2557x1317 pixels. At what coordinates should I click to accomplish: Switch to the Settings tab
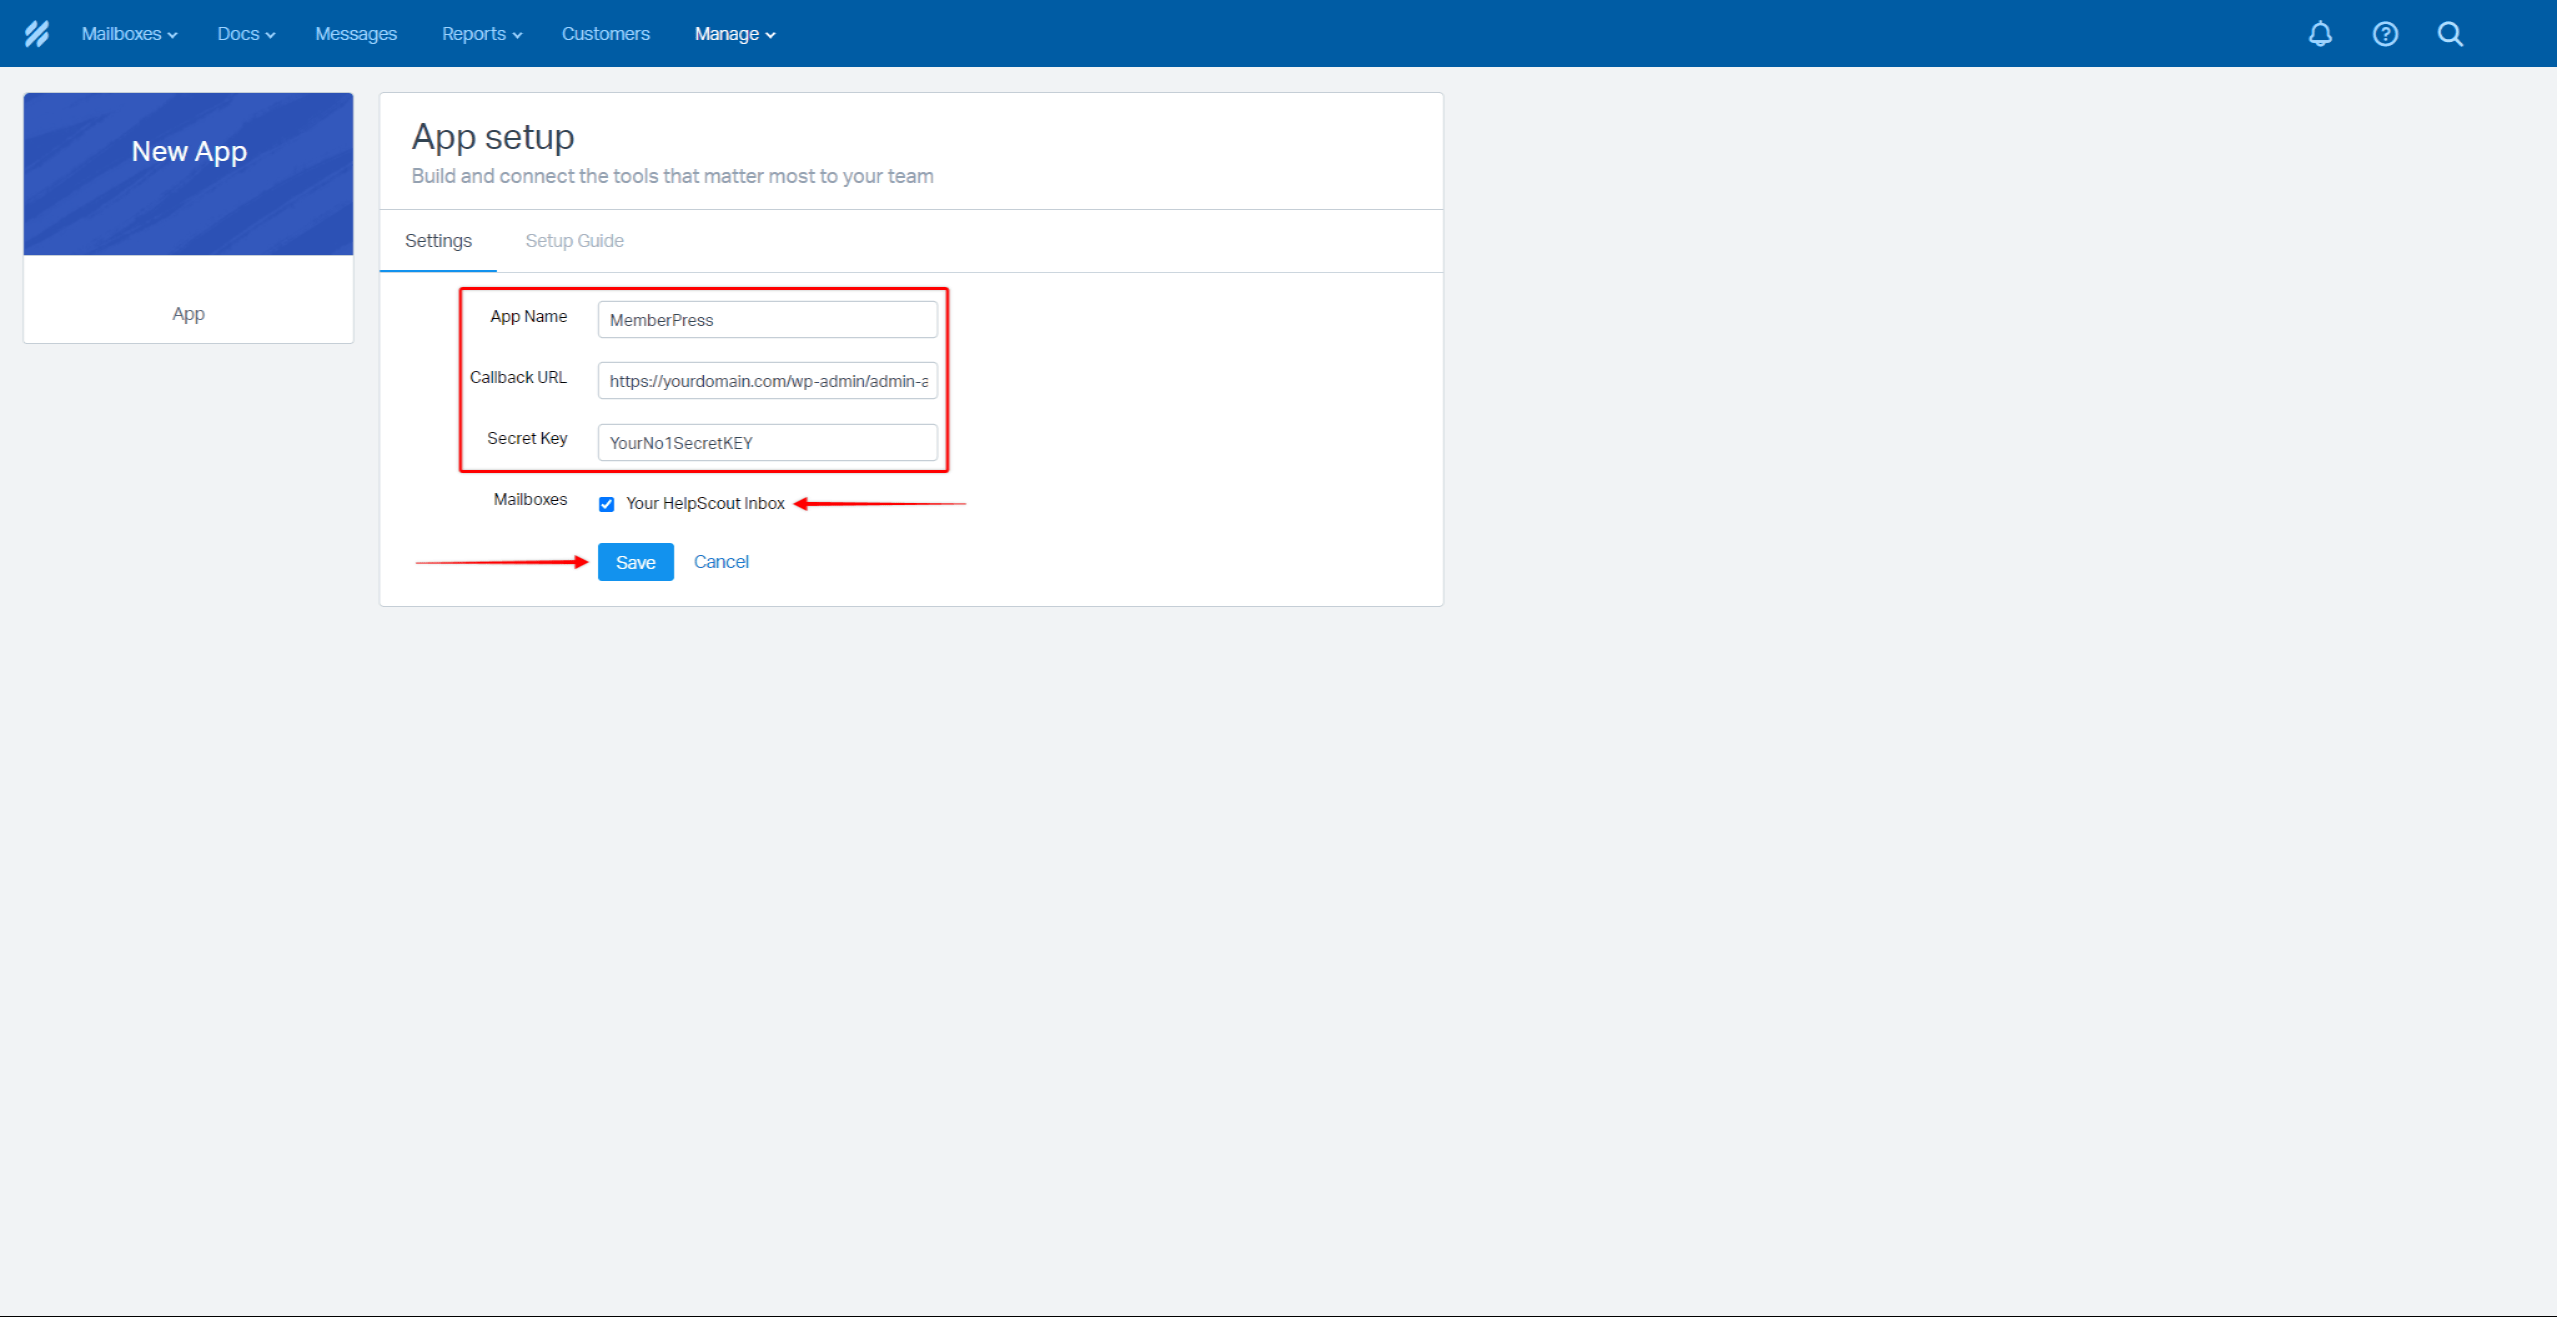[x=438, y=239]
